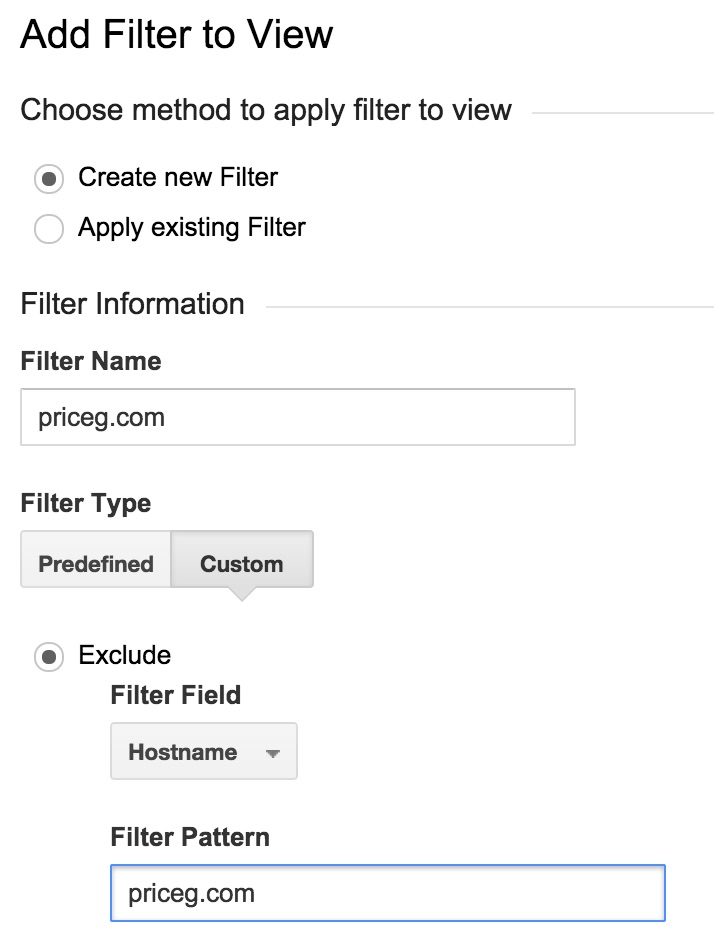The image size is (714, 948).
Task: Select the Create new Filter radio button
Action: click(49, 179)
